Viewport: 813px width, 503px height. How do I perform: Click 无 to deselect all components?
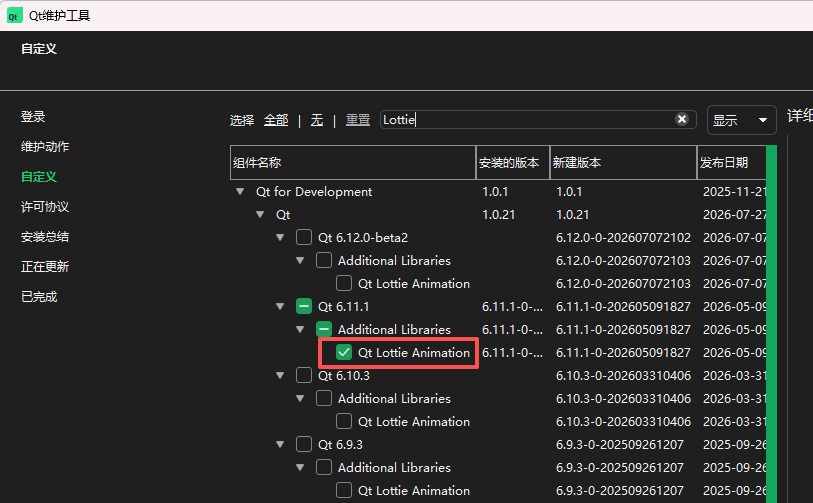tap(317, 120)
